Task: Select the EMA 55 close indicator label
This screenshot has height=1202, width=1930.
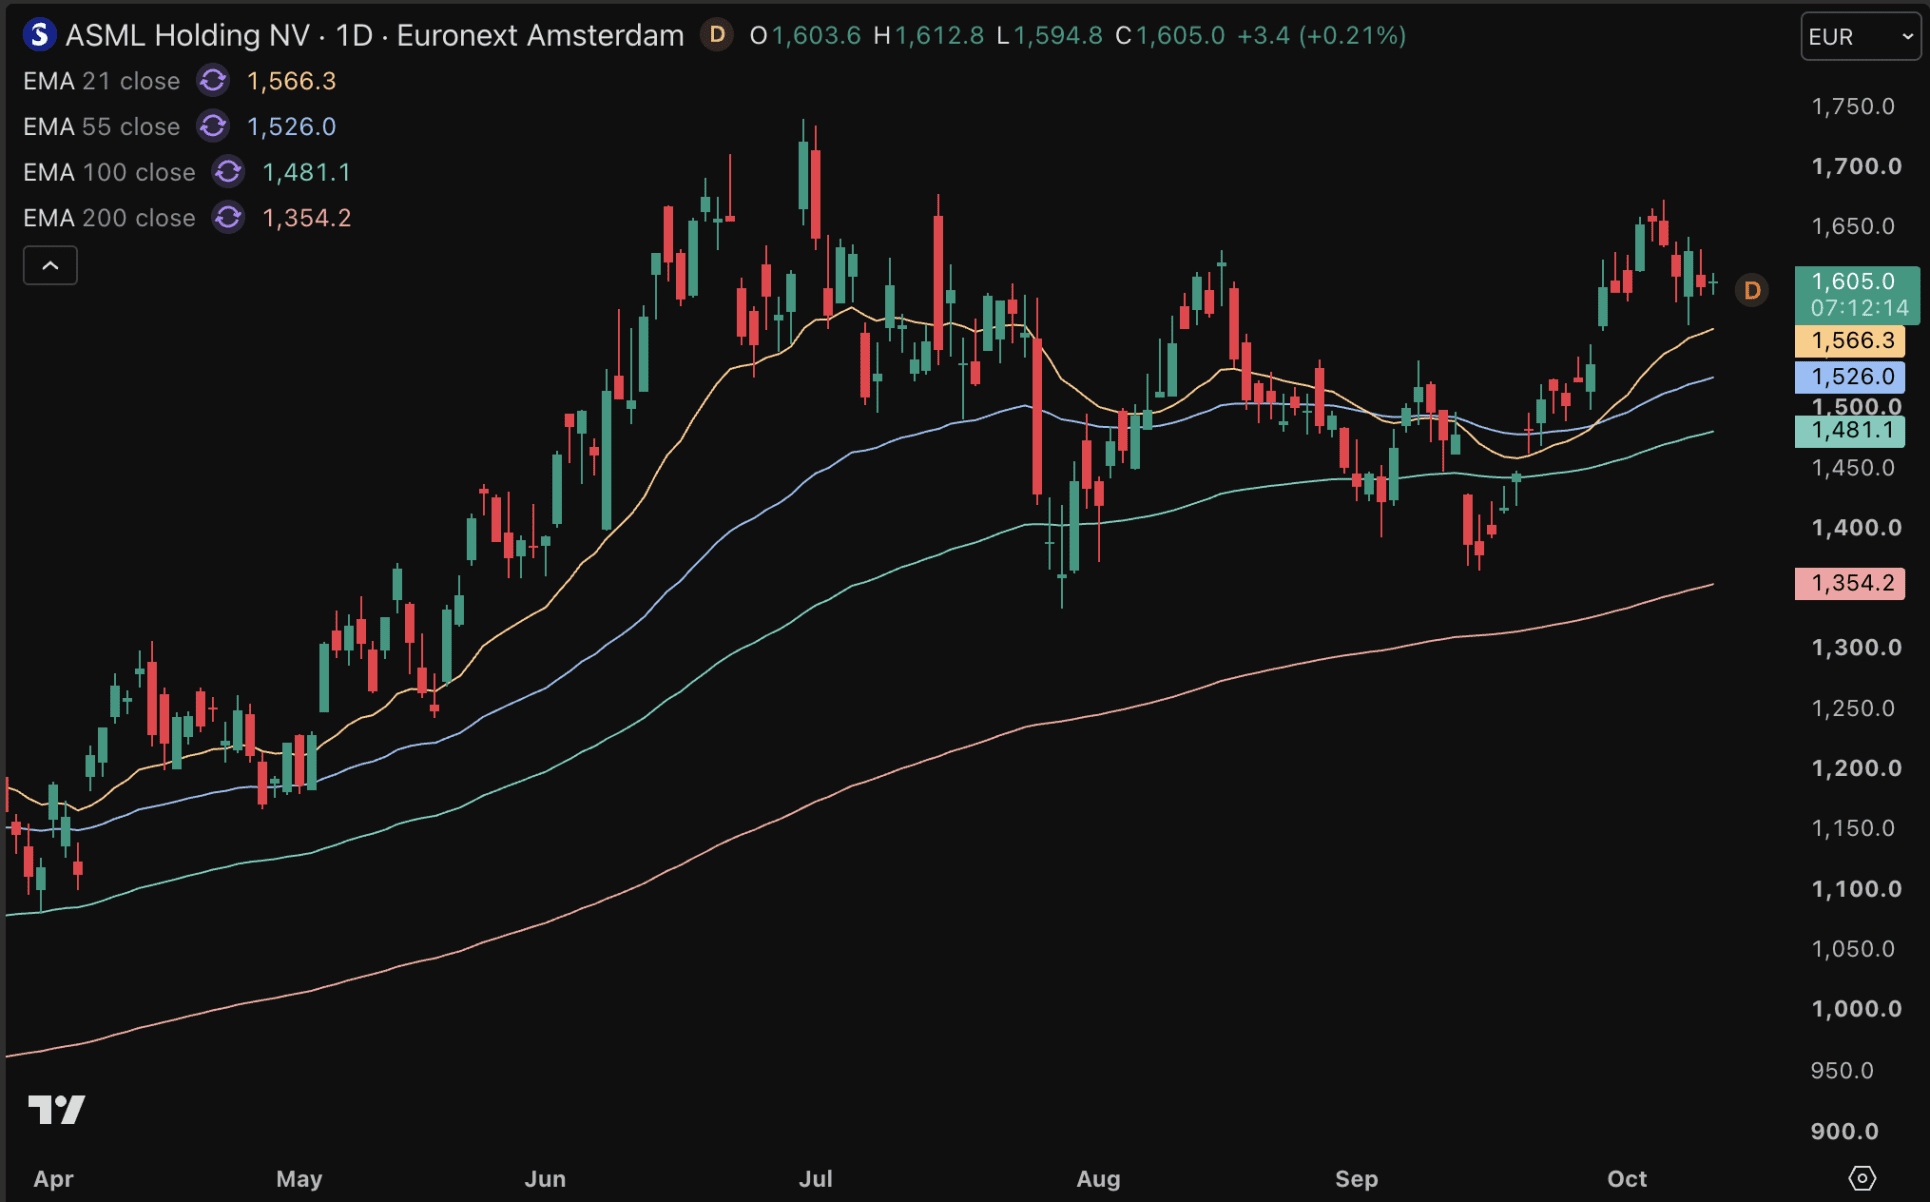Action: pyautogui.click(x=101, y=127)
